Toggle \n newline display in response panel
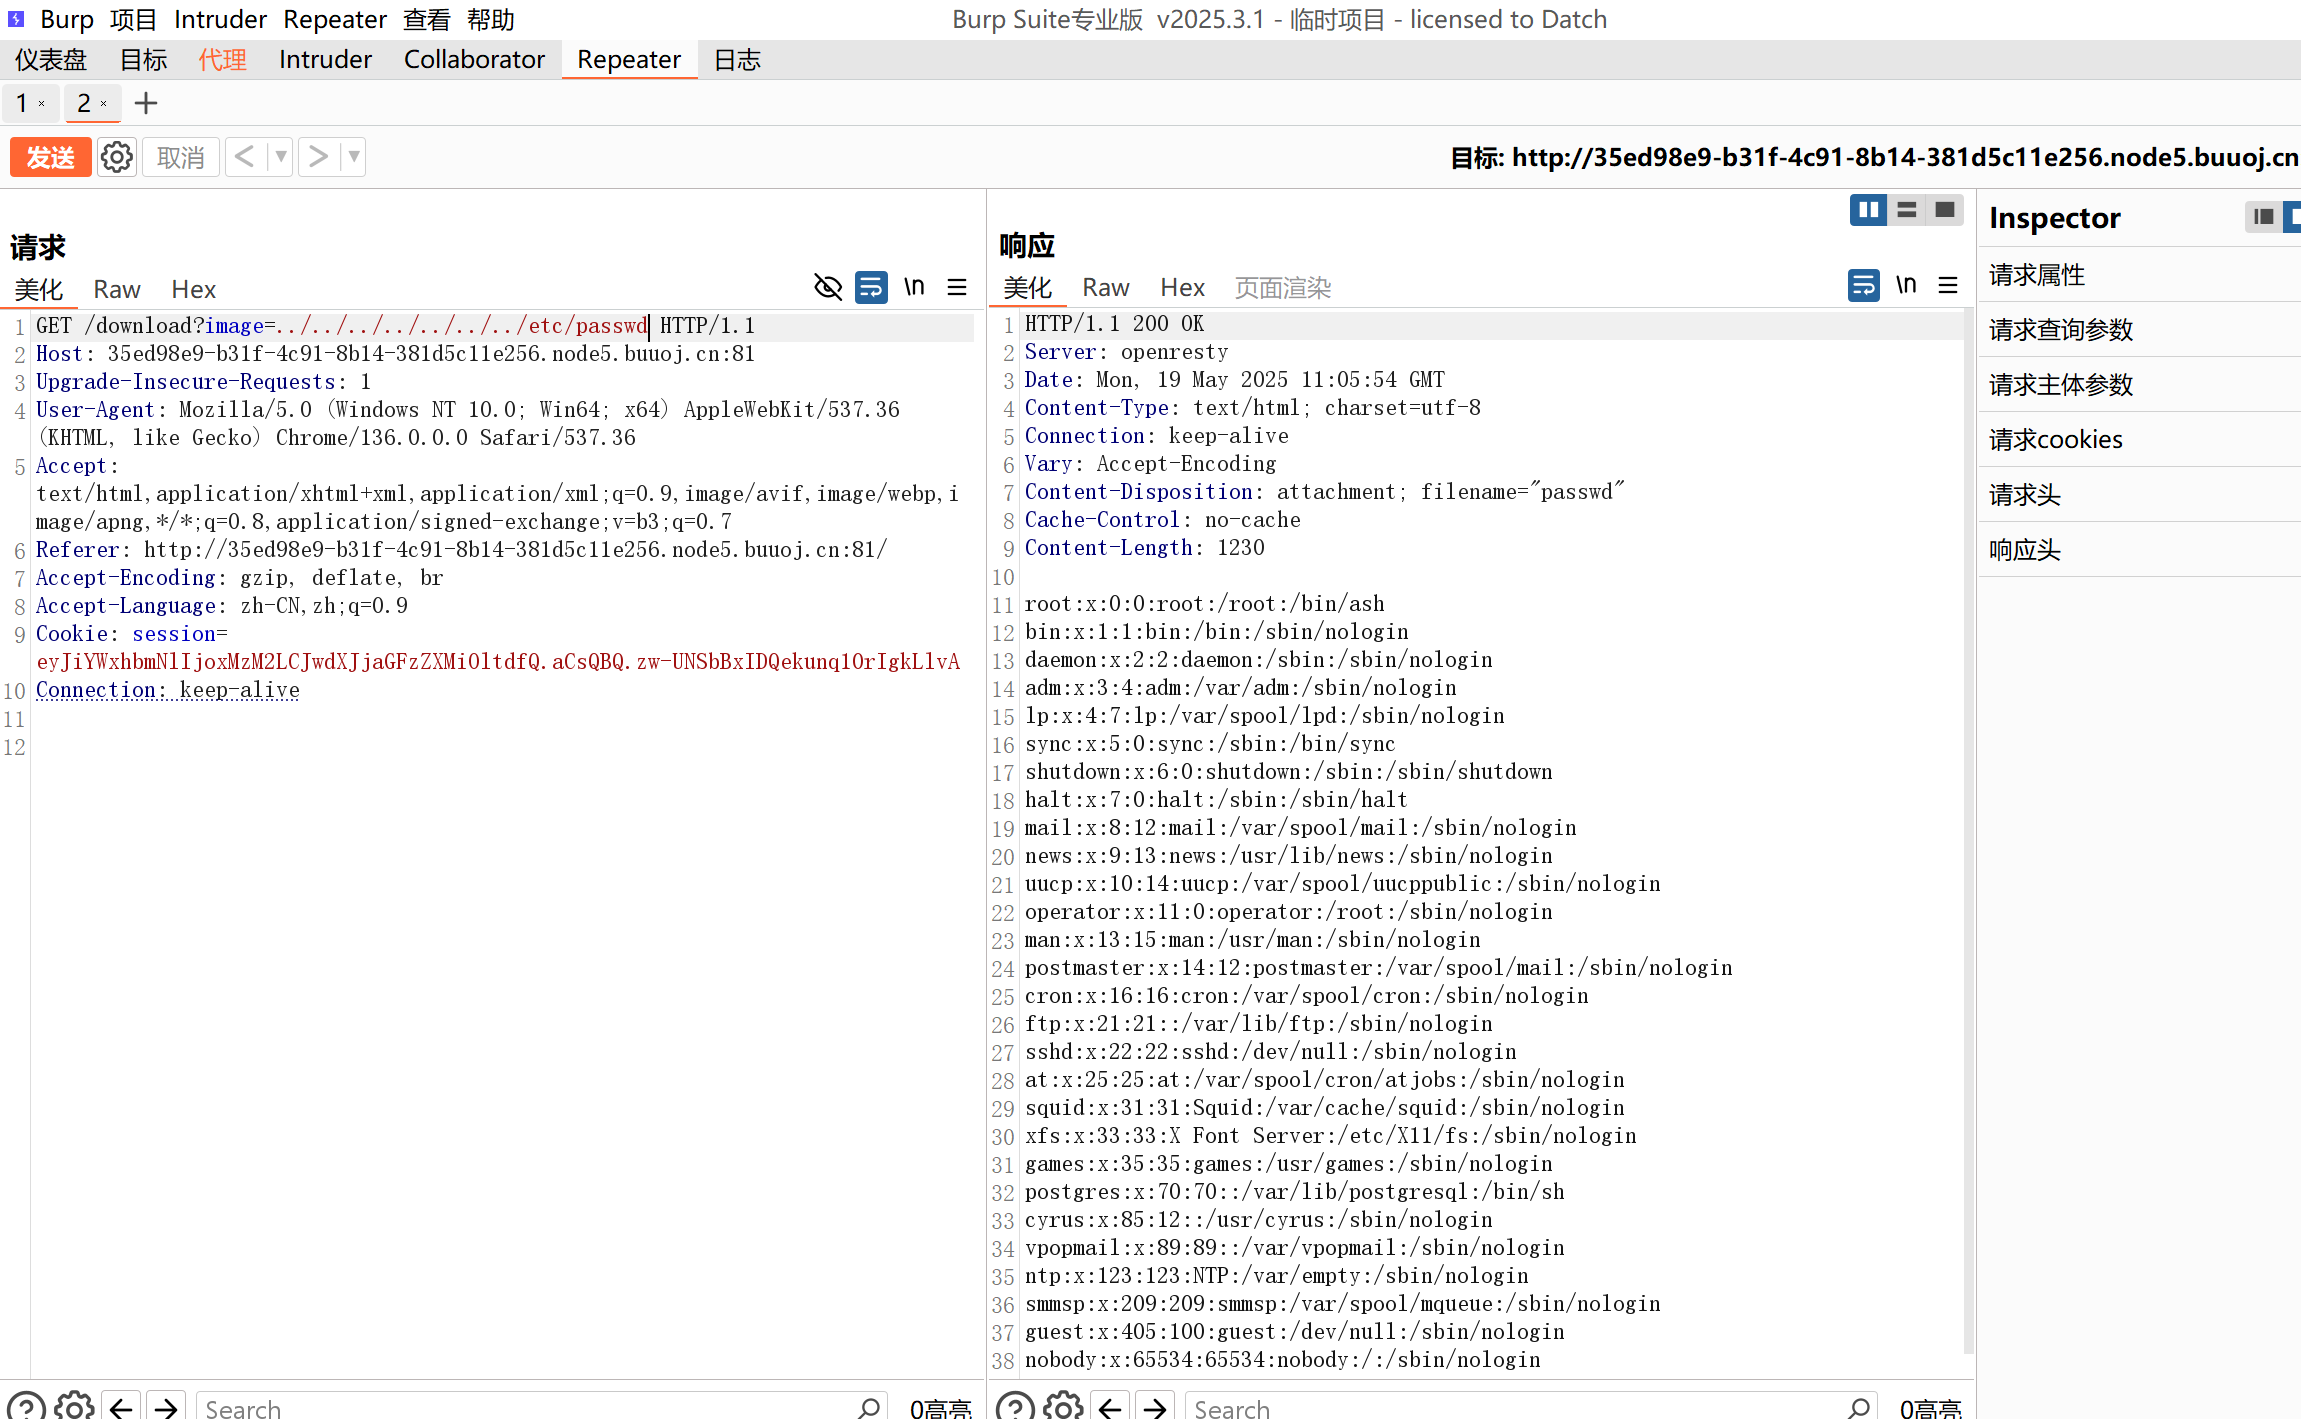Screen dimensions: 2301x1419 (x=1906, y=286)
